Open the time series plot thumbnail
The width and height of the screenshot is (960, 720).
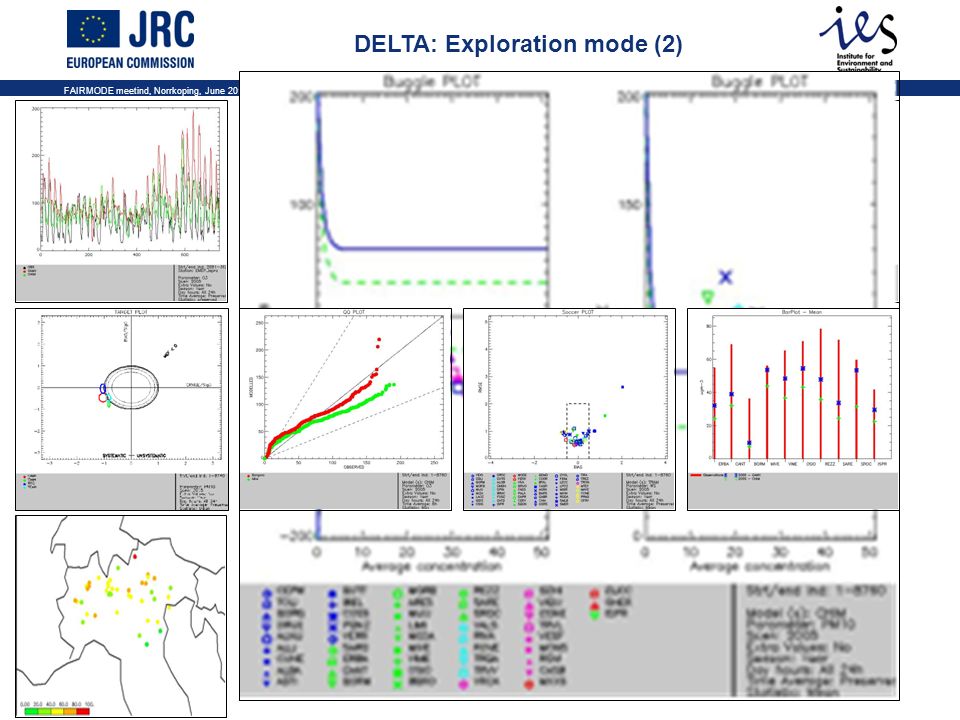(x=121, y=201)
